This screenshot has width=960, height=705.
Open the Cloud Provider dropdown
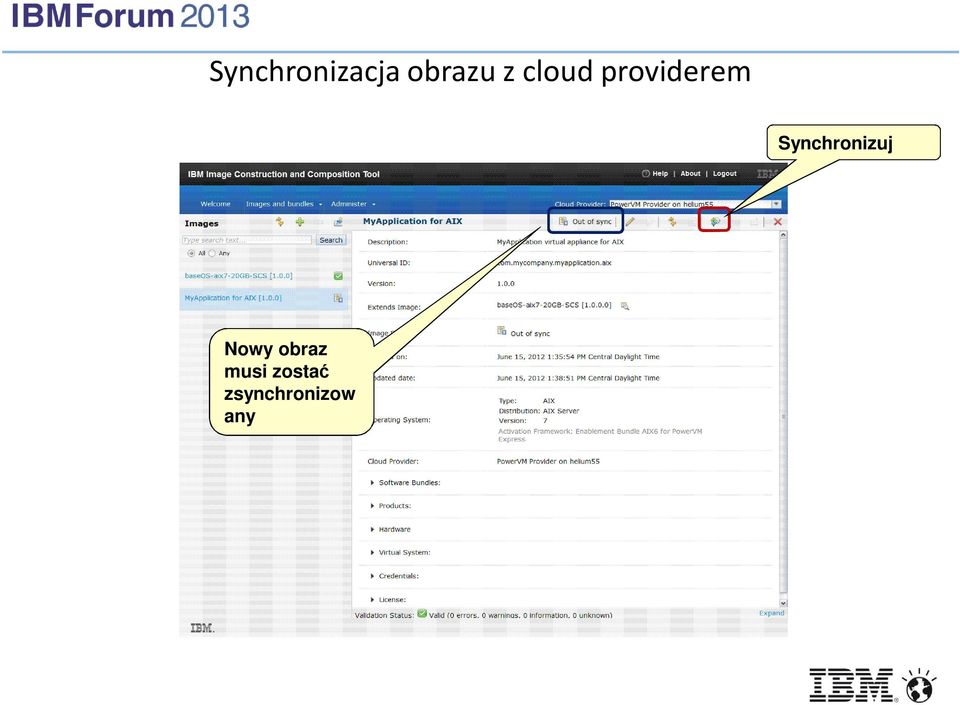[776, 204]
